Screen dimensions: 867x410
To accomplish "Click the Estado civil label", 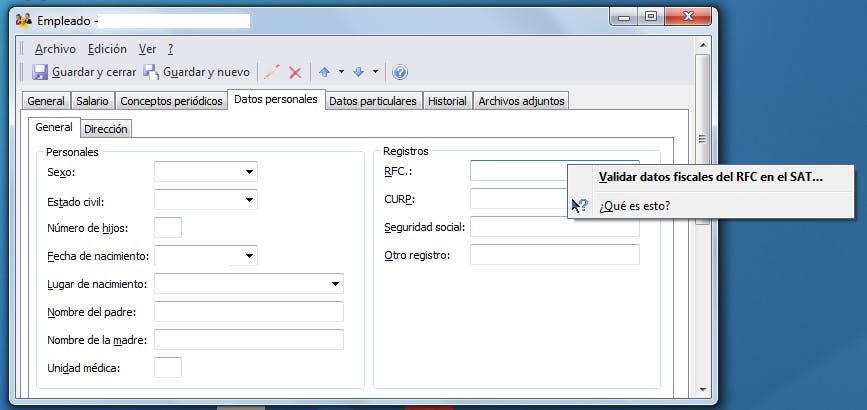I will pyautogui.click(x=76, y=200).
